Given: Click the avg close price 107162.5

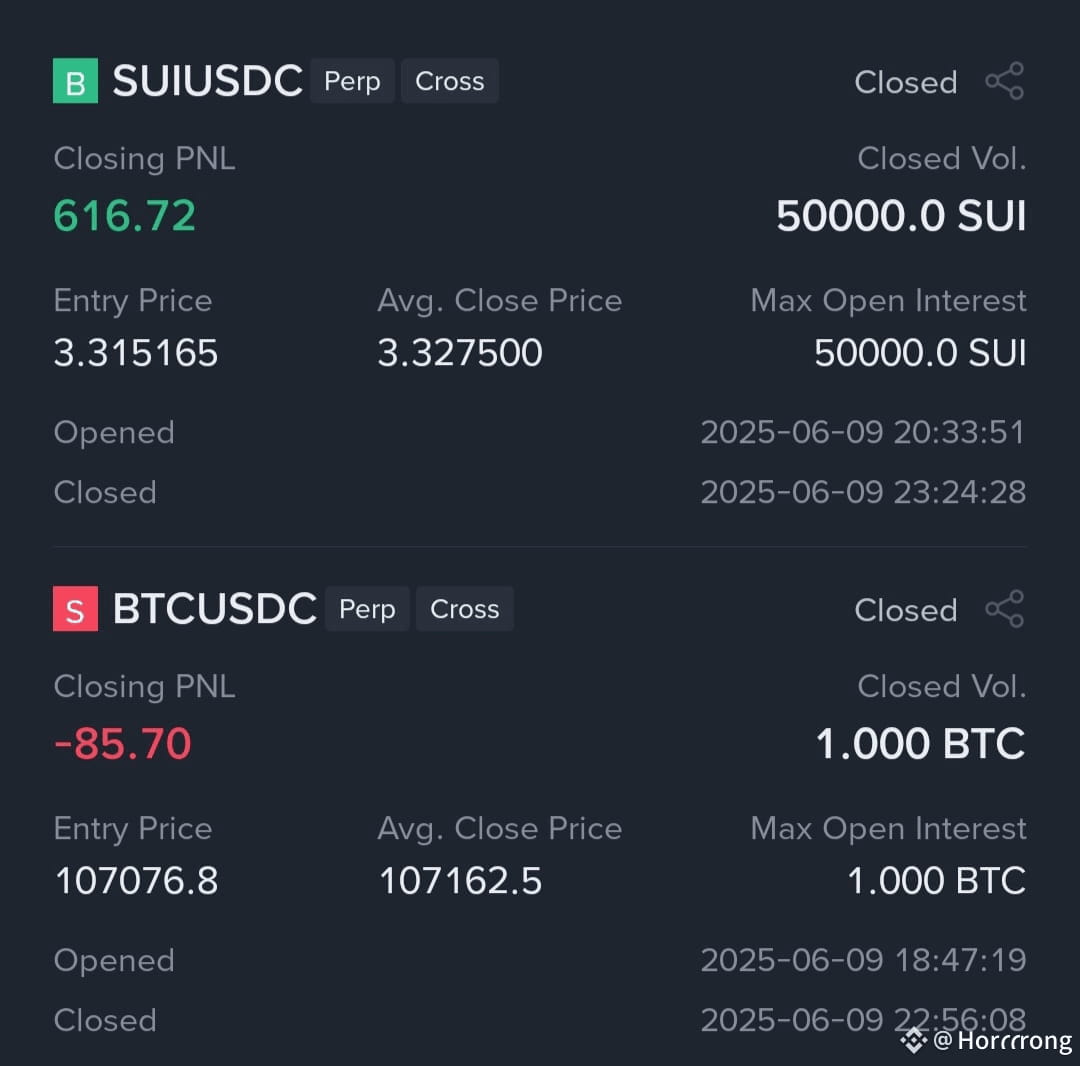Looking at the screenshot, I should click(x=461, y=881).
